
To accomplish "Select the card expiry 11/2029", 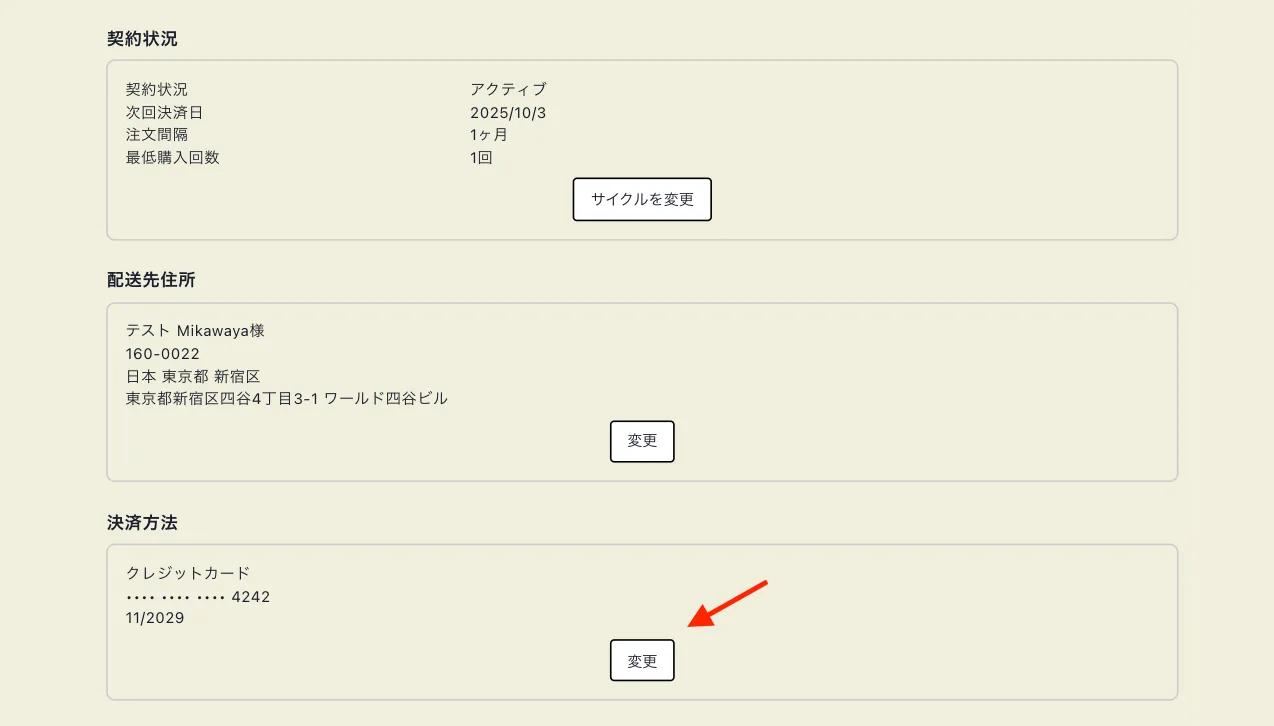I will click(x=155, y=618).
